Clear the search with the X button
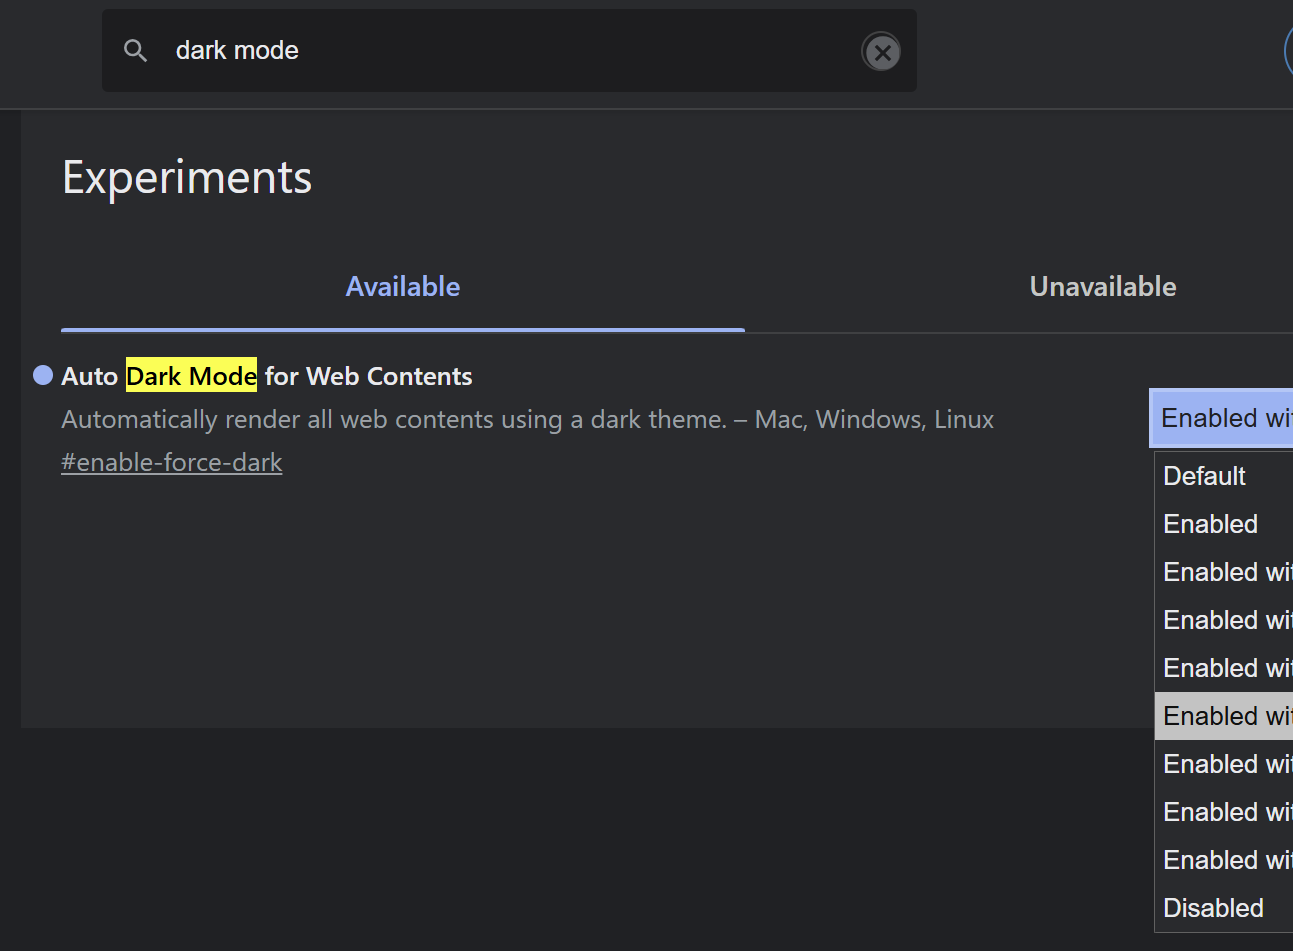 (881, 52)
